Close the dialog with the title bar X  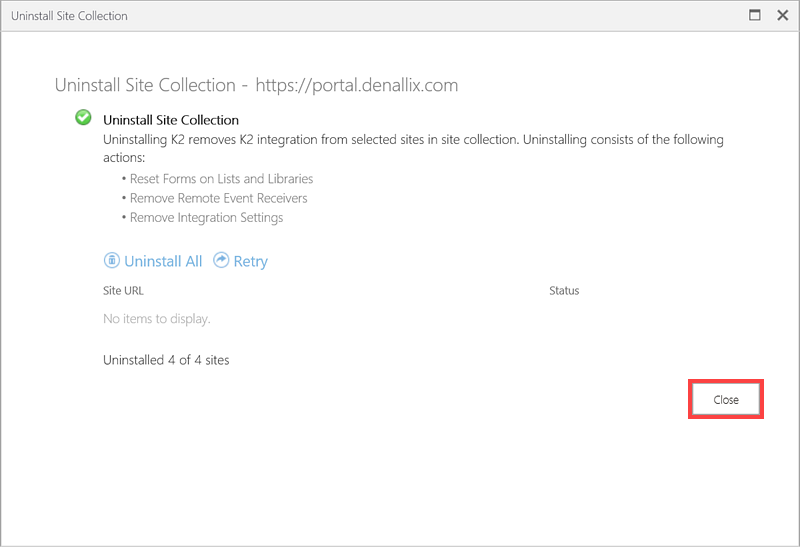point(780,15)
